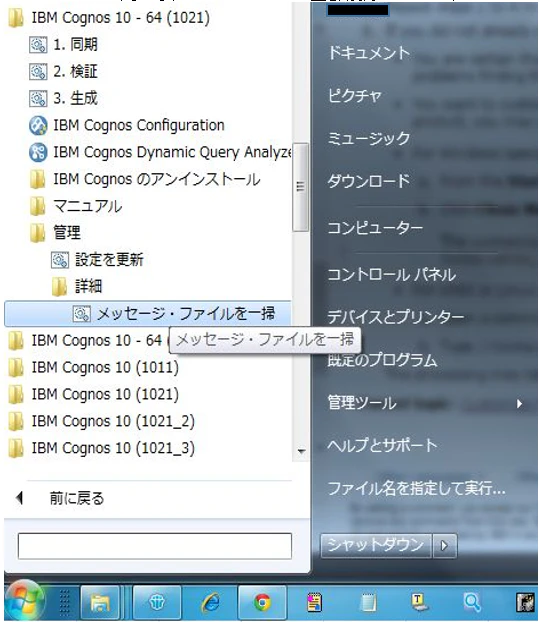Run 設定を更新 entry
Viewport: 539px width, 622px height.
tap(109, 260)
